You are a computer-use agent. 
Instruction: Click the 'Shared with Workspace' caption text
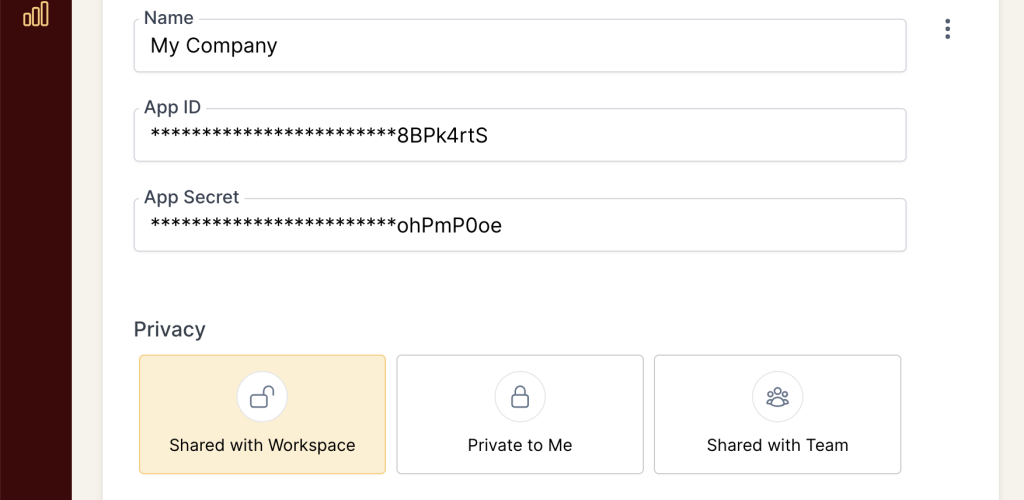[x=262, y=445]
